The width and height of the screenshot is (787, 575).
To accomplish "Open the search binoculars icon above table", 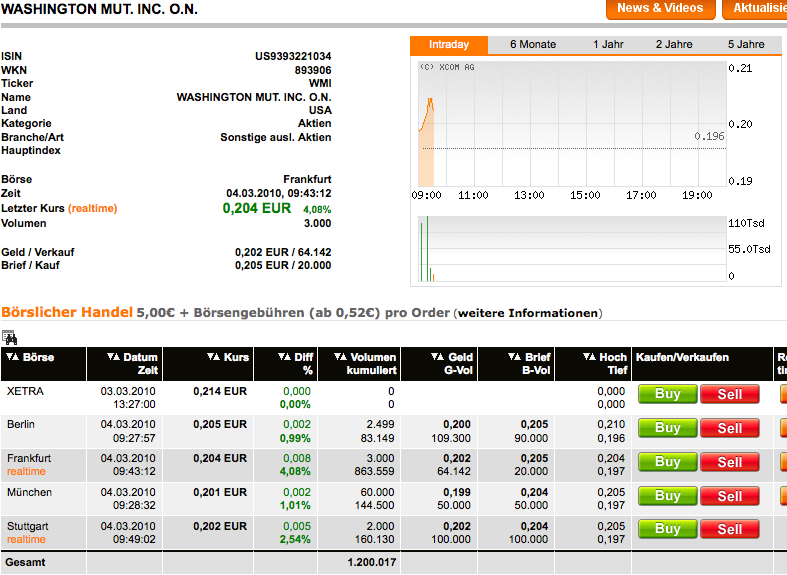I will click(x=9, y=337).
